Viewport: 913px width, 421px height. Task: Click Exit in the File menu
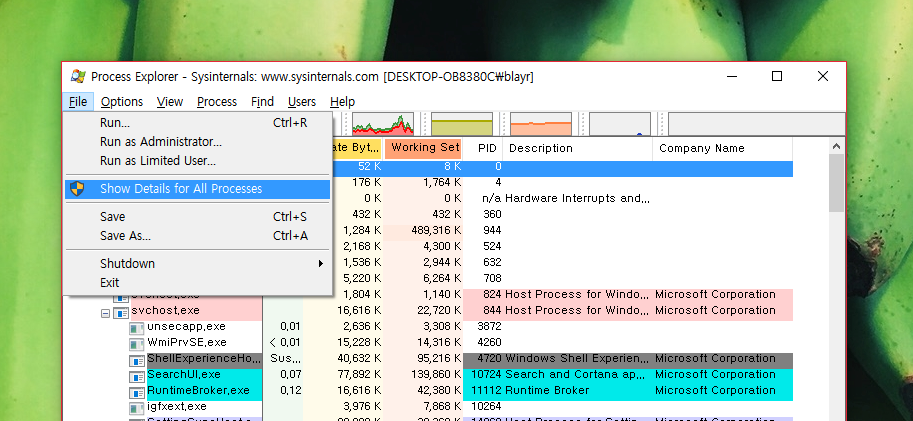tap(197, 282)
